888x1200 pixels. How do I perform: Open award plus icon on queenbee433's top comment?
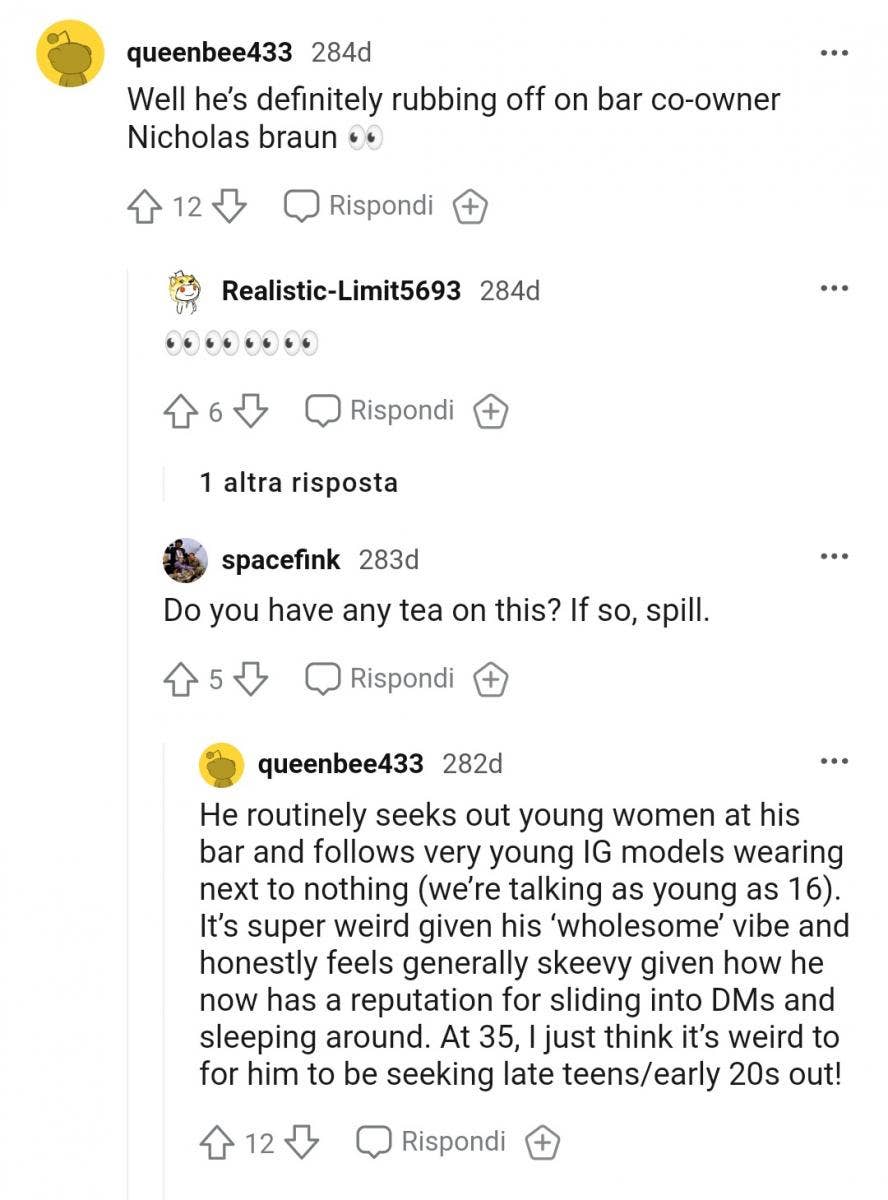(470, 207)
